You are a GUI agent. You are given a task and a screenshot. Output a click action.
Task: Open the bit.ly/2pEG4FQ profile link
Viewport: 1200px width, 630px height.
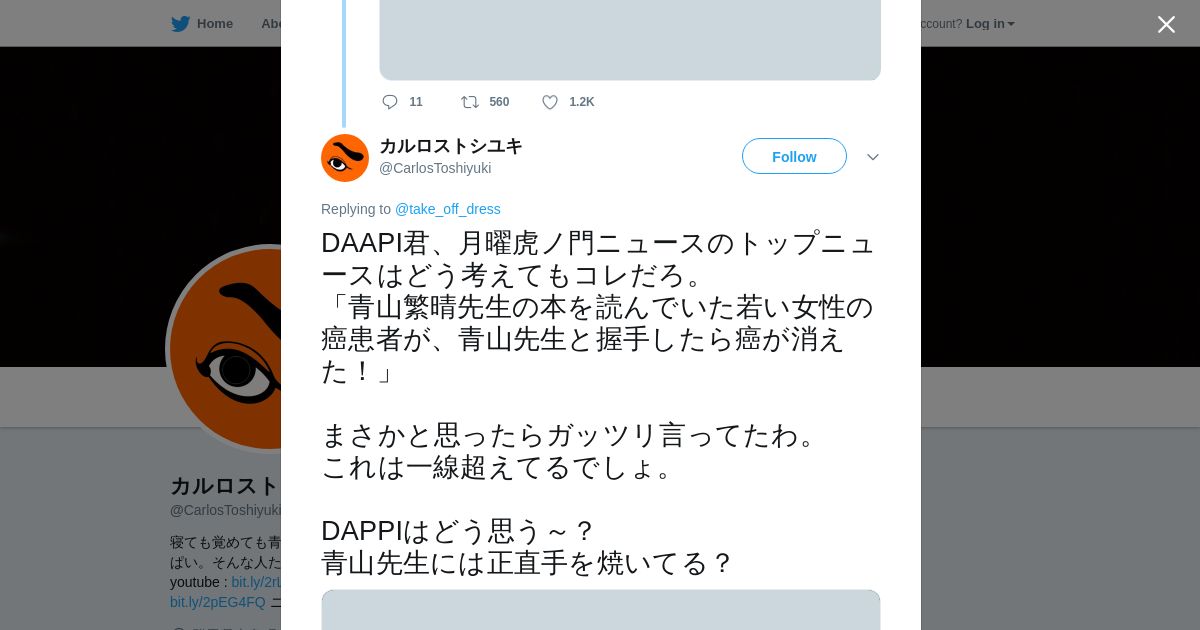click(218, 602)
